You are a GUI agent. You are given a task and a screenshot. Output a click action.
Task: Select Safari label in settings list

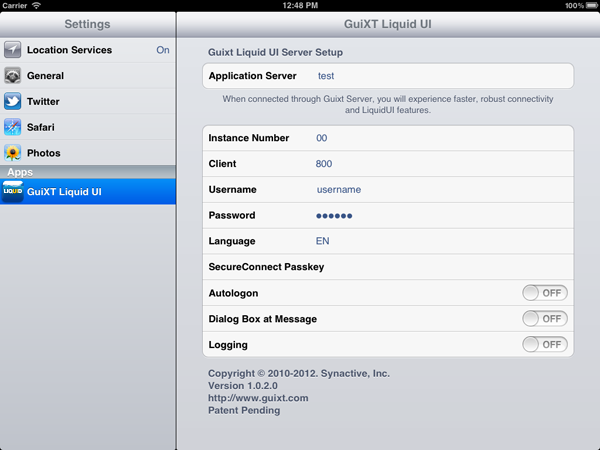tap(41, 127)
